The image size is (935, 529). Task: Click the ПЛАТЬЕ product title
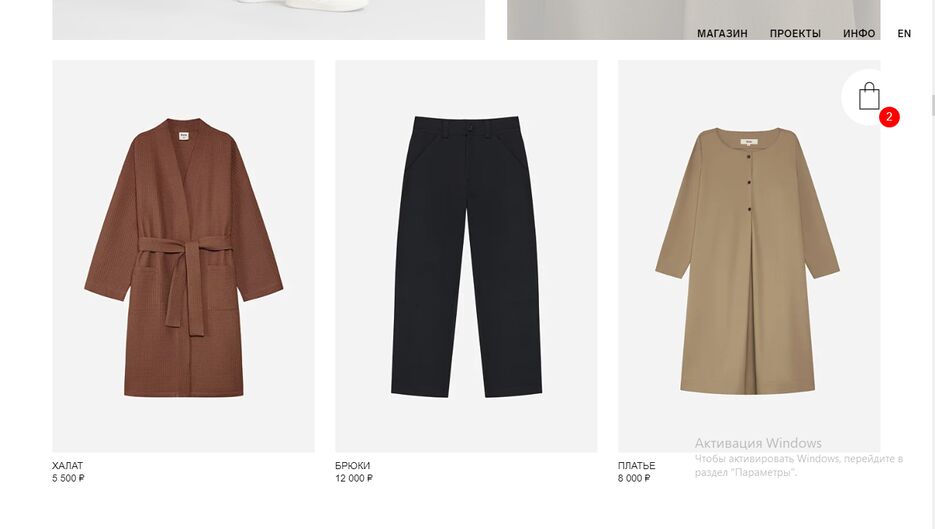(636, 465)
